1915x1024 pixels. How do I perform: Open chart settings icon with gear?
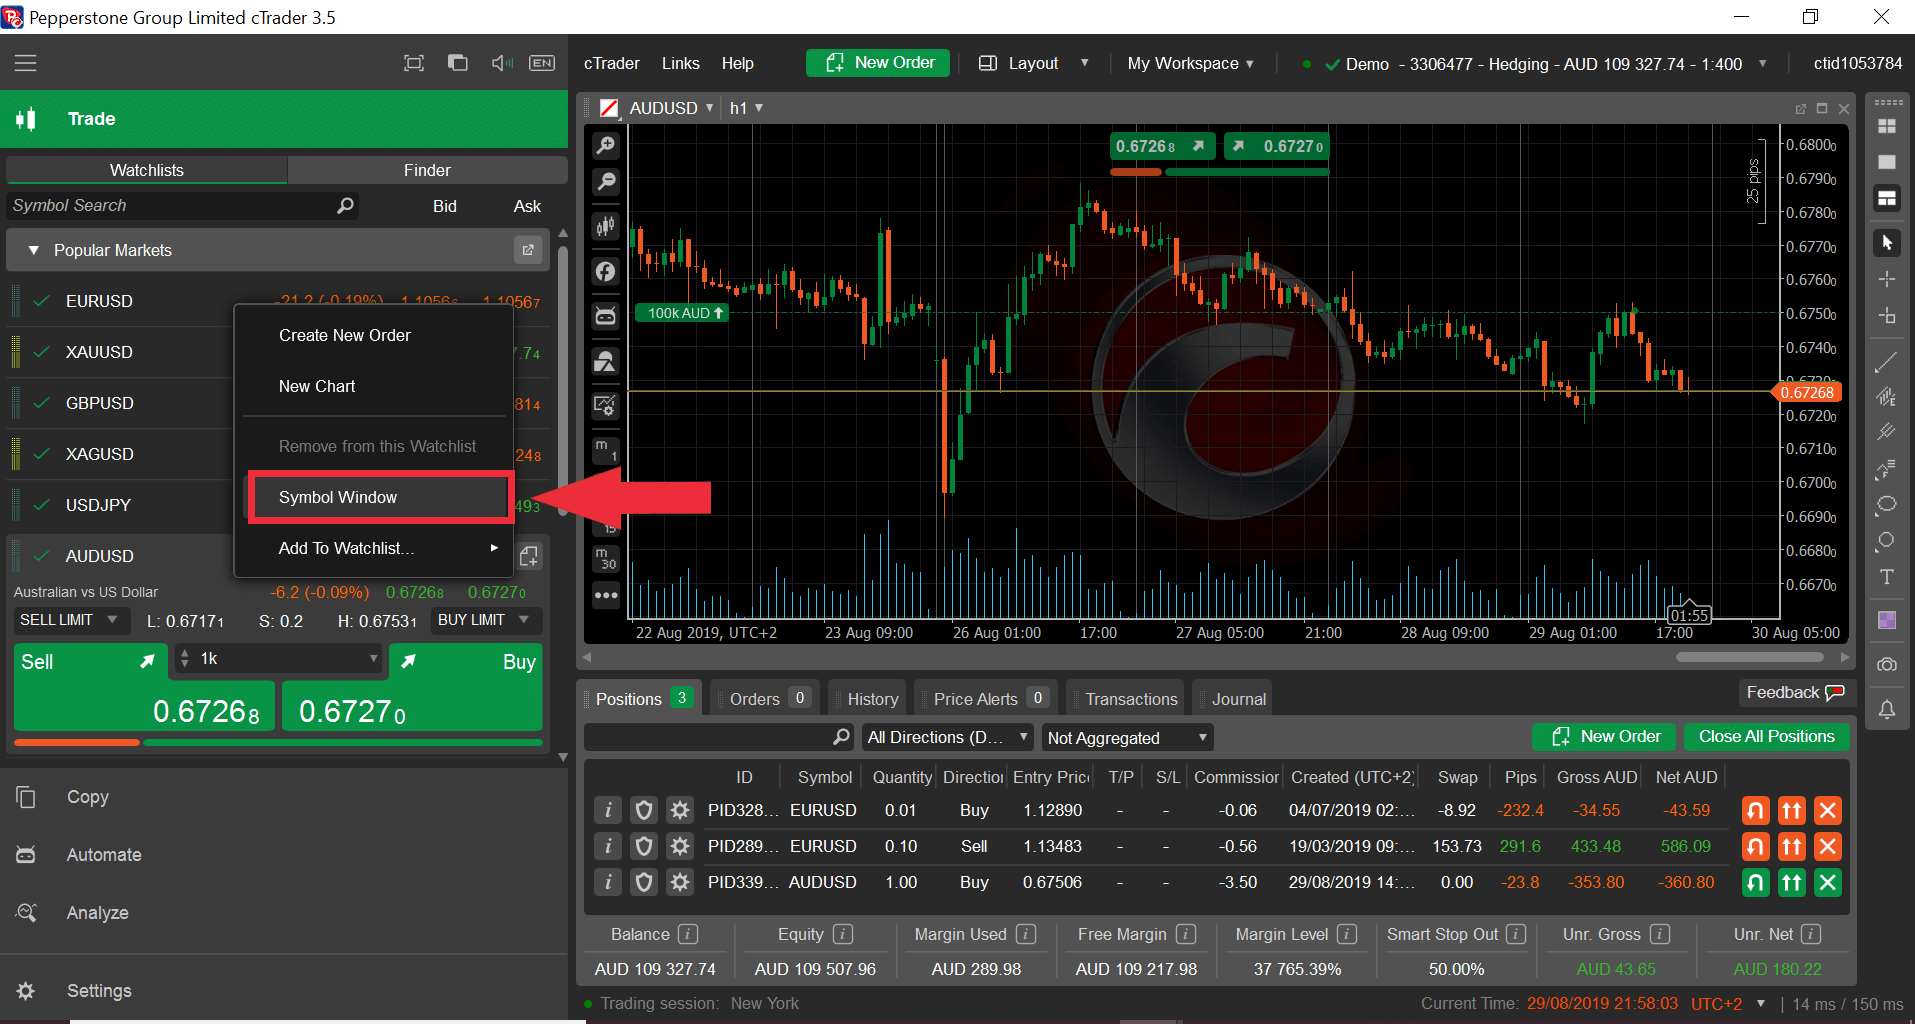605,406
